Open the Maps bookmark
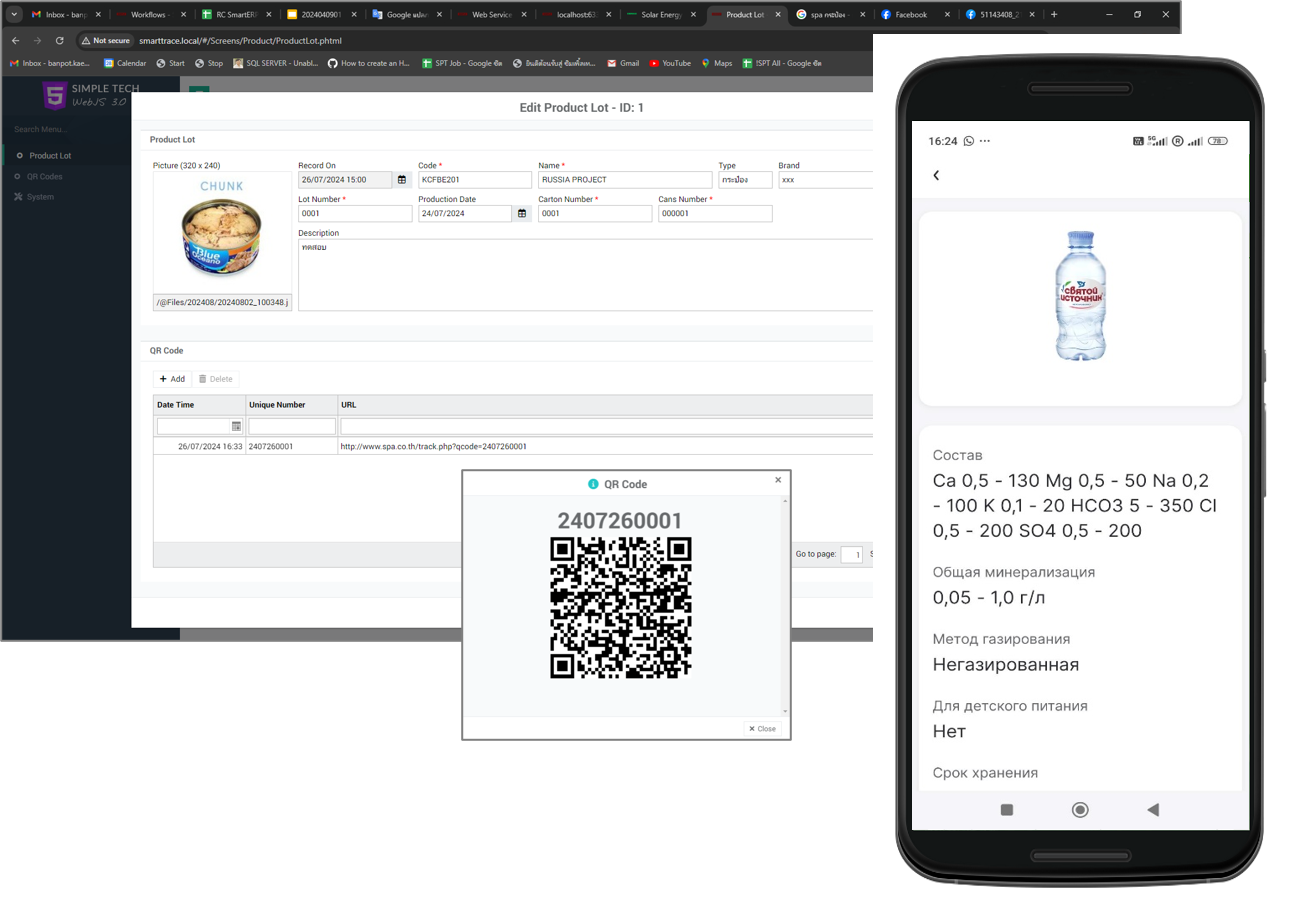1289x909 pixels. tap(717, 63)
